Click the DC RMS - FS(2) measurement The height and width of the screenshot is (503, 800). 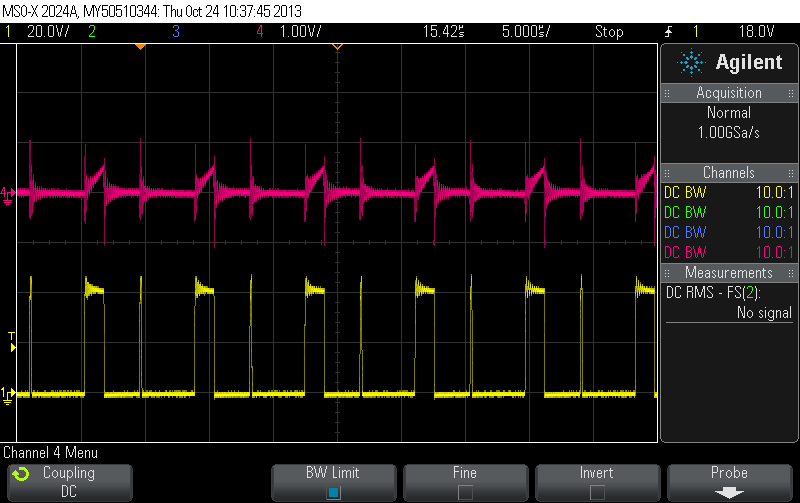(x=713, y=293)
